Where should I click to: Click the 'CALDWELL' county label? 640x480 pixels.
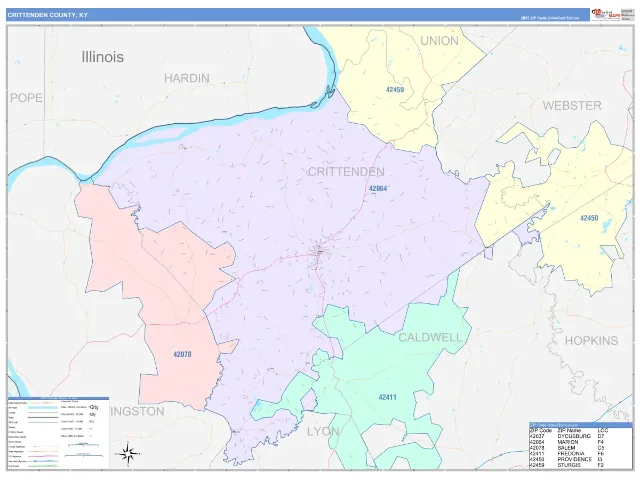pos(430,338)
